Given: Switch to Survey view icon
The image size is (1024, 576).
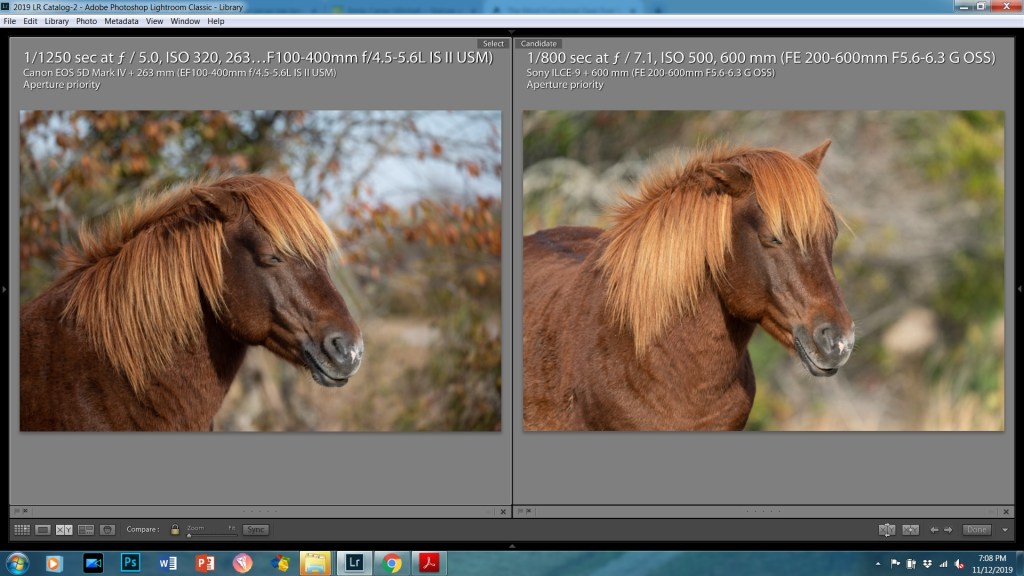Looking at the screenshot, I should pyautogui.click(x=86, y=529).
